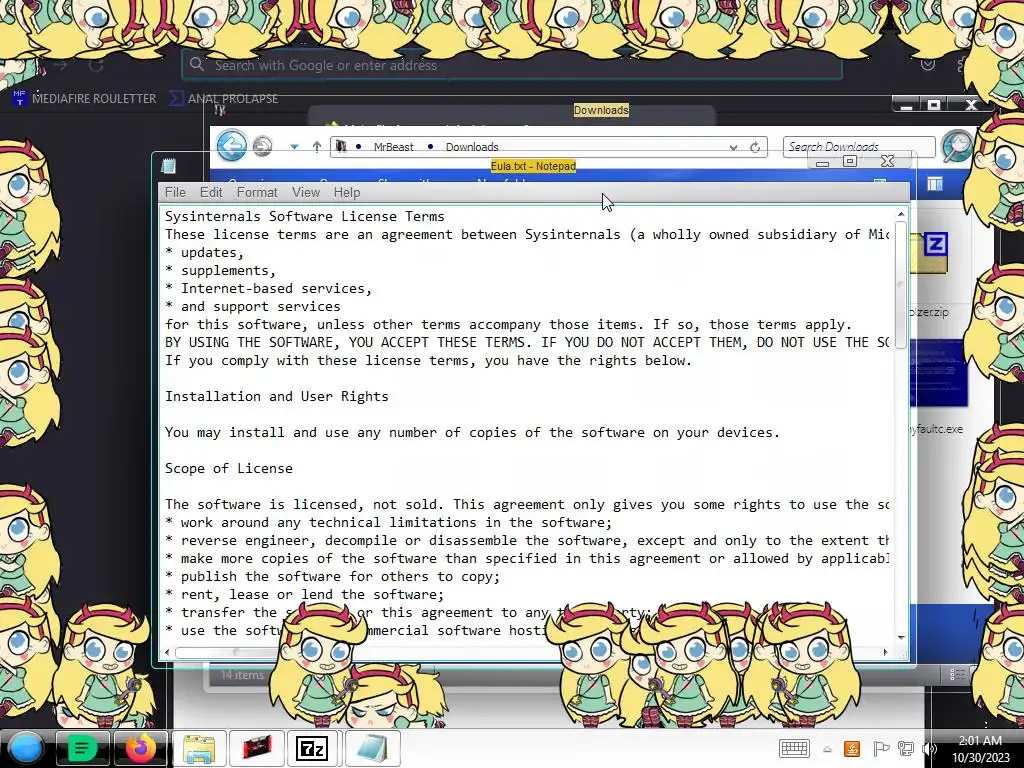
Task: Click the '14 items' Explorer status text
Action: pos(242,675)
